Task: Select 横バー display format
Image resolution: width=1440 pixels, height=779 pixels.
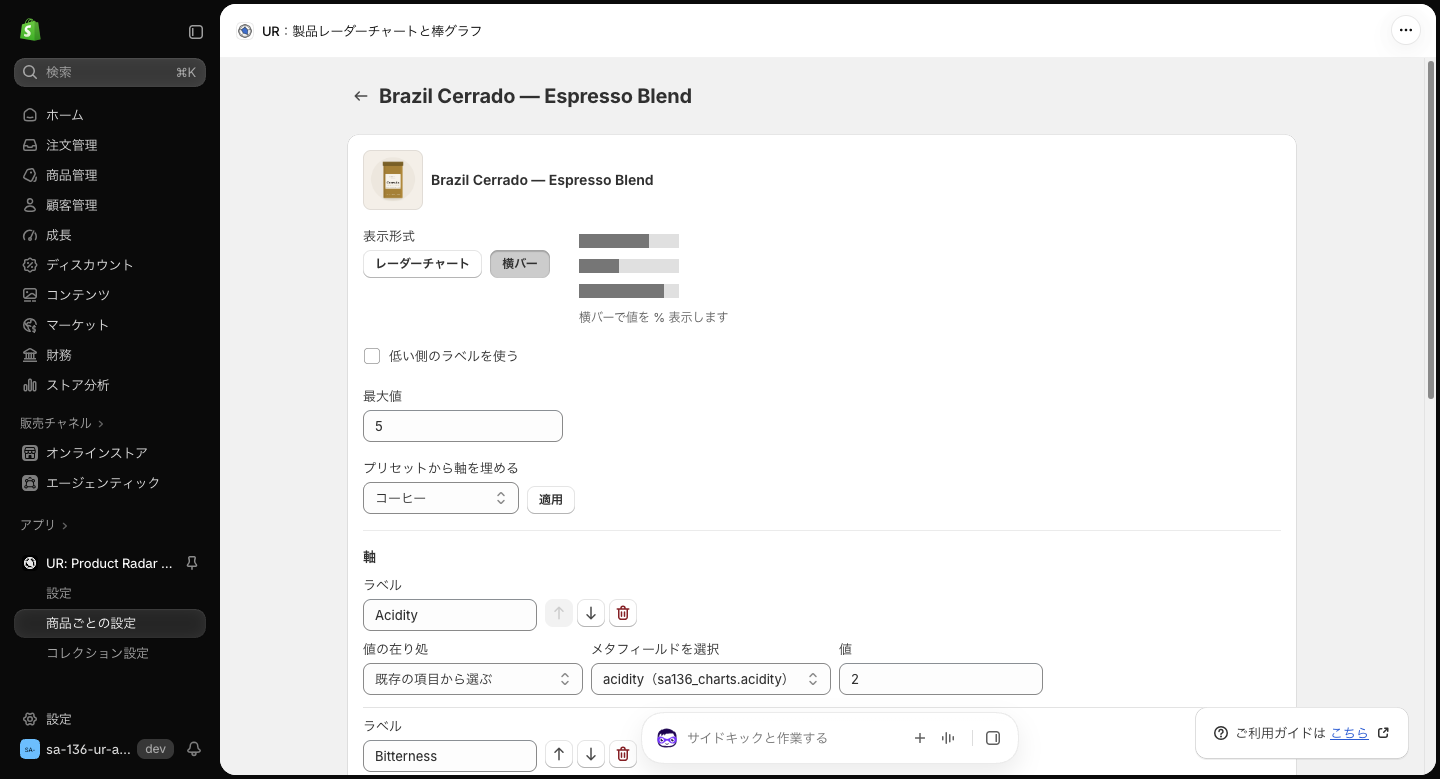Action: (x=520, y=264)
